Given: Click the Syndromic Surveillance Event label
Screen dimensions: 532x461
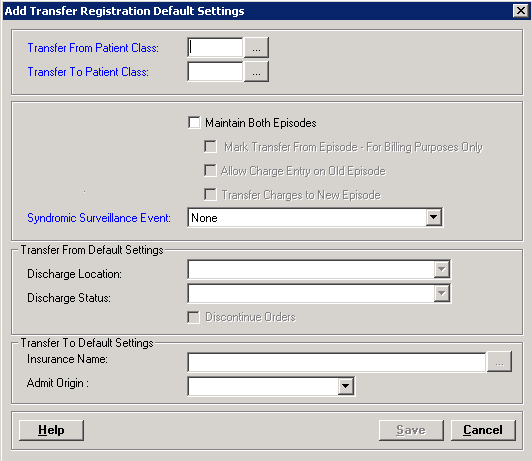Looking at the screenshot, I should click(99, 218).
